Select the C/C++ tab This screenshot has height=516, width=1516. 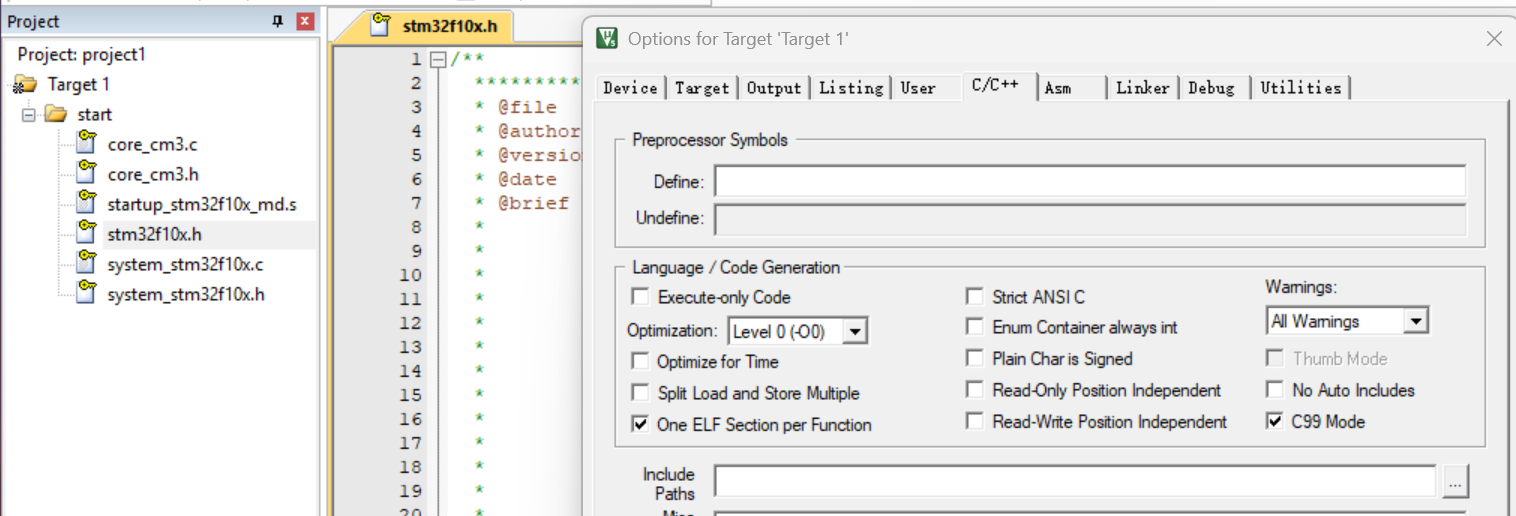(997, 85)
